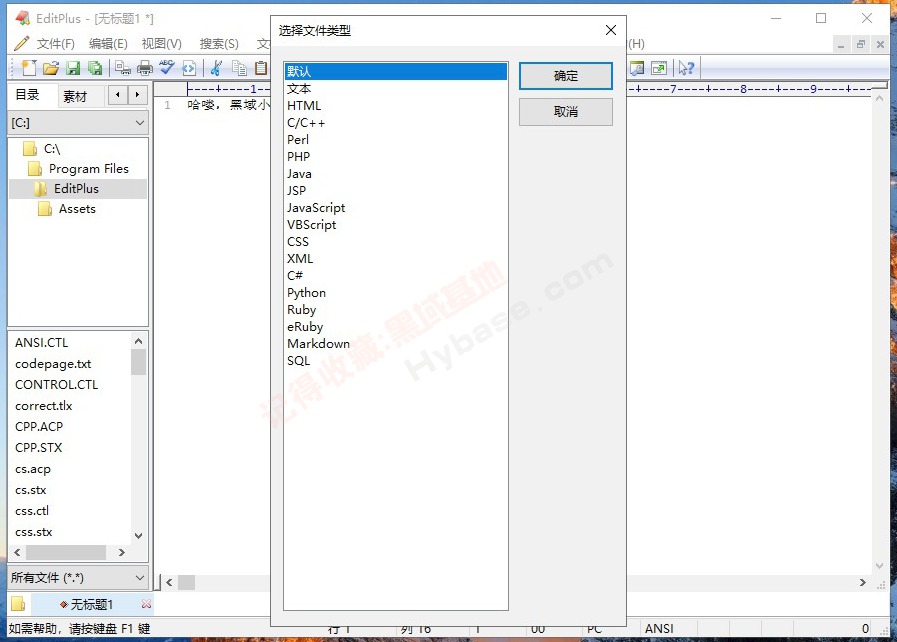Click the Print printer icon
897x642 pixels.
click(145, 68)
